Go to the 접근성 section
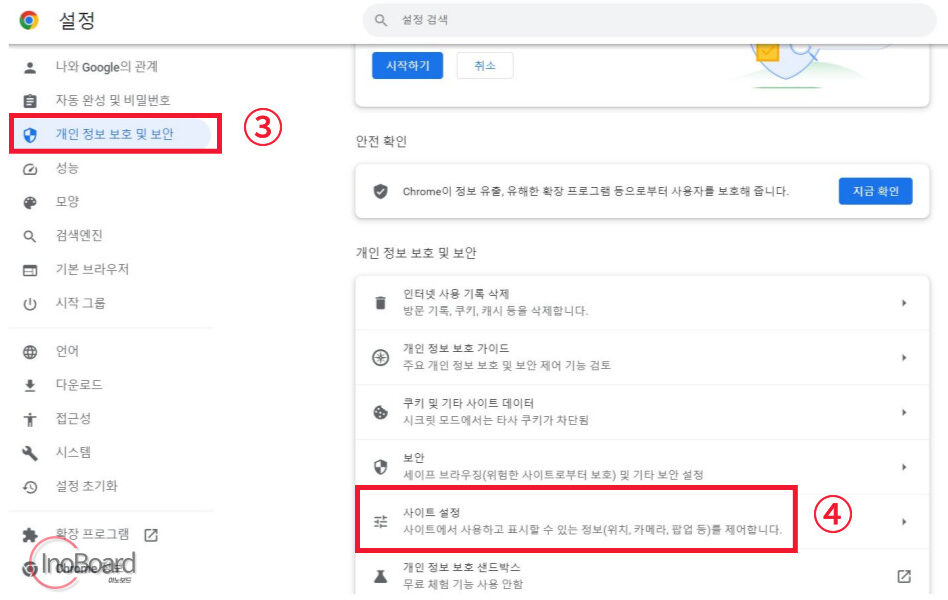The height and width of the screenshot is (600, 948). 73,419
